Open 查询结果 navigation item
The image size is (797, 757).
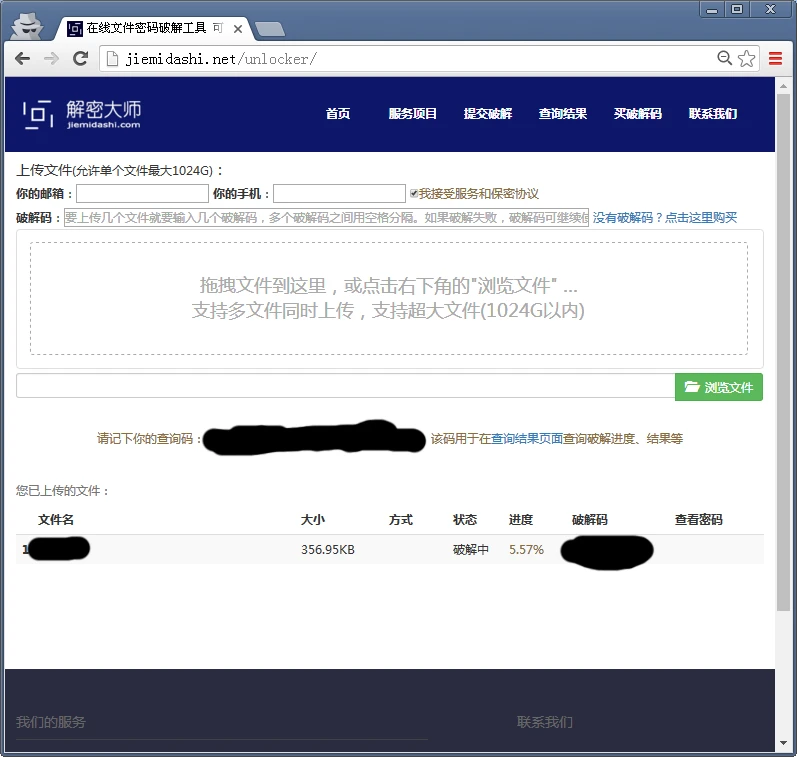click(563, 114)
